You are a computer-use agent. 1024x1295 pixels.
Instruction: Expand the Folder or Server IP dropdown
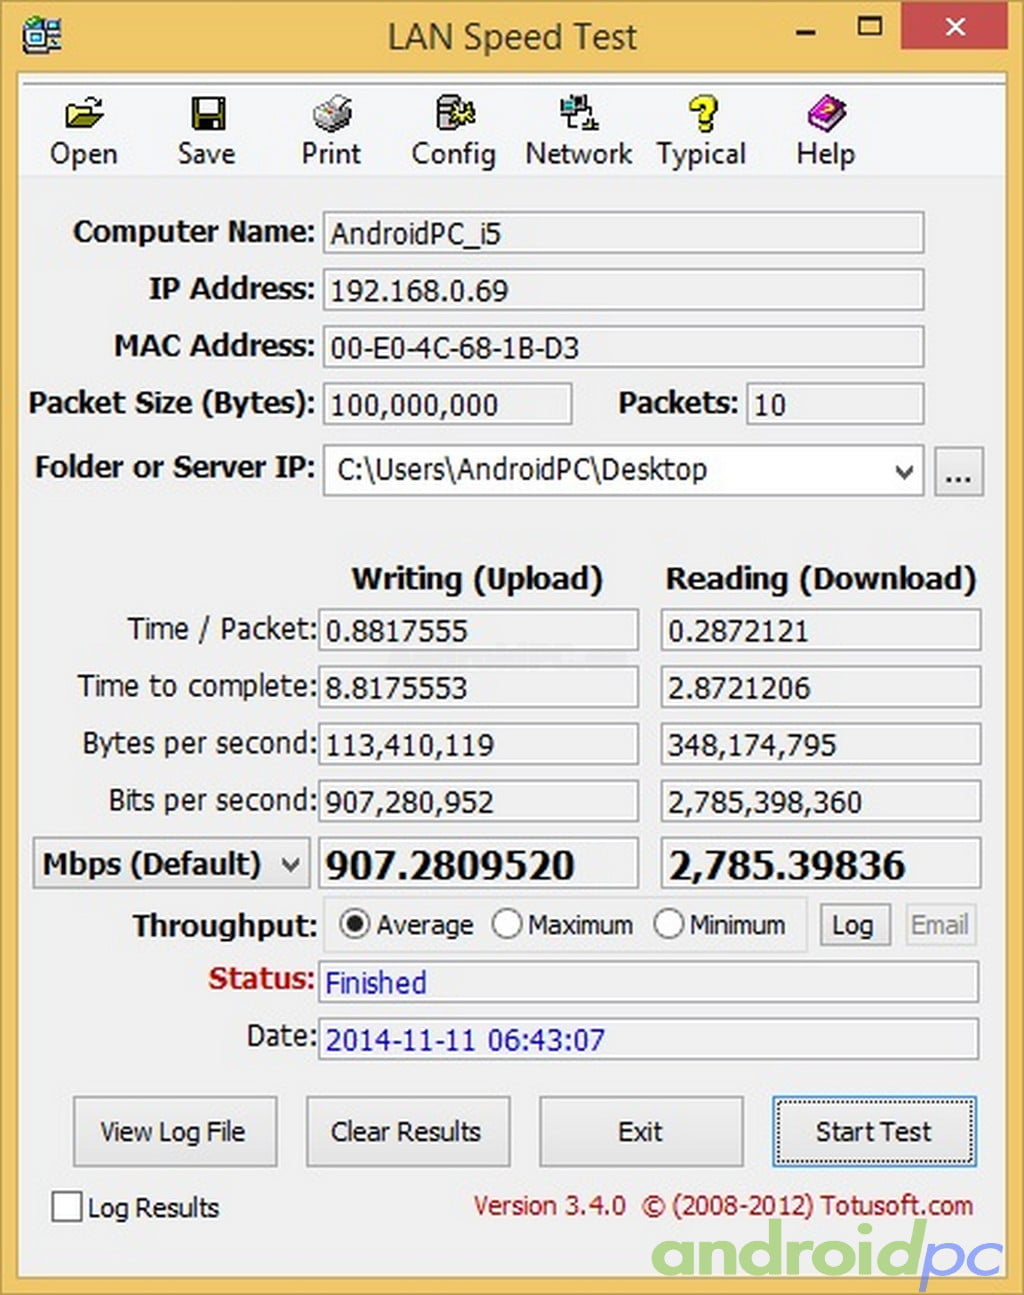tap(904, 471)
